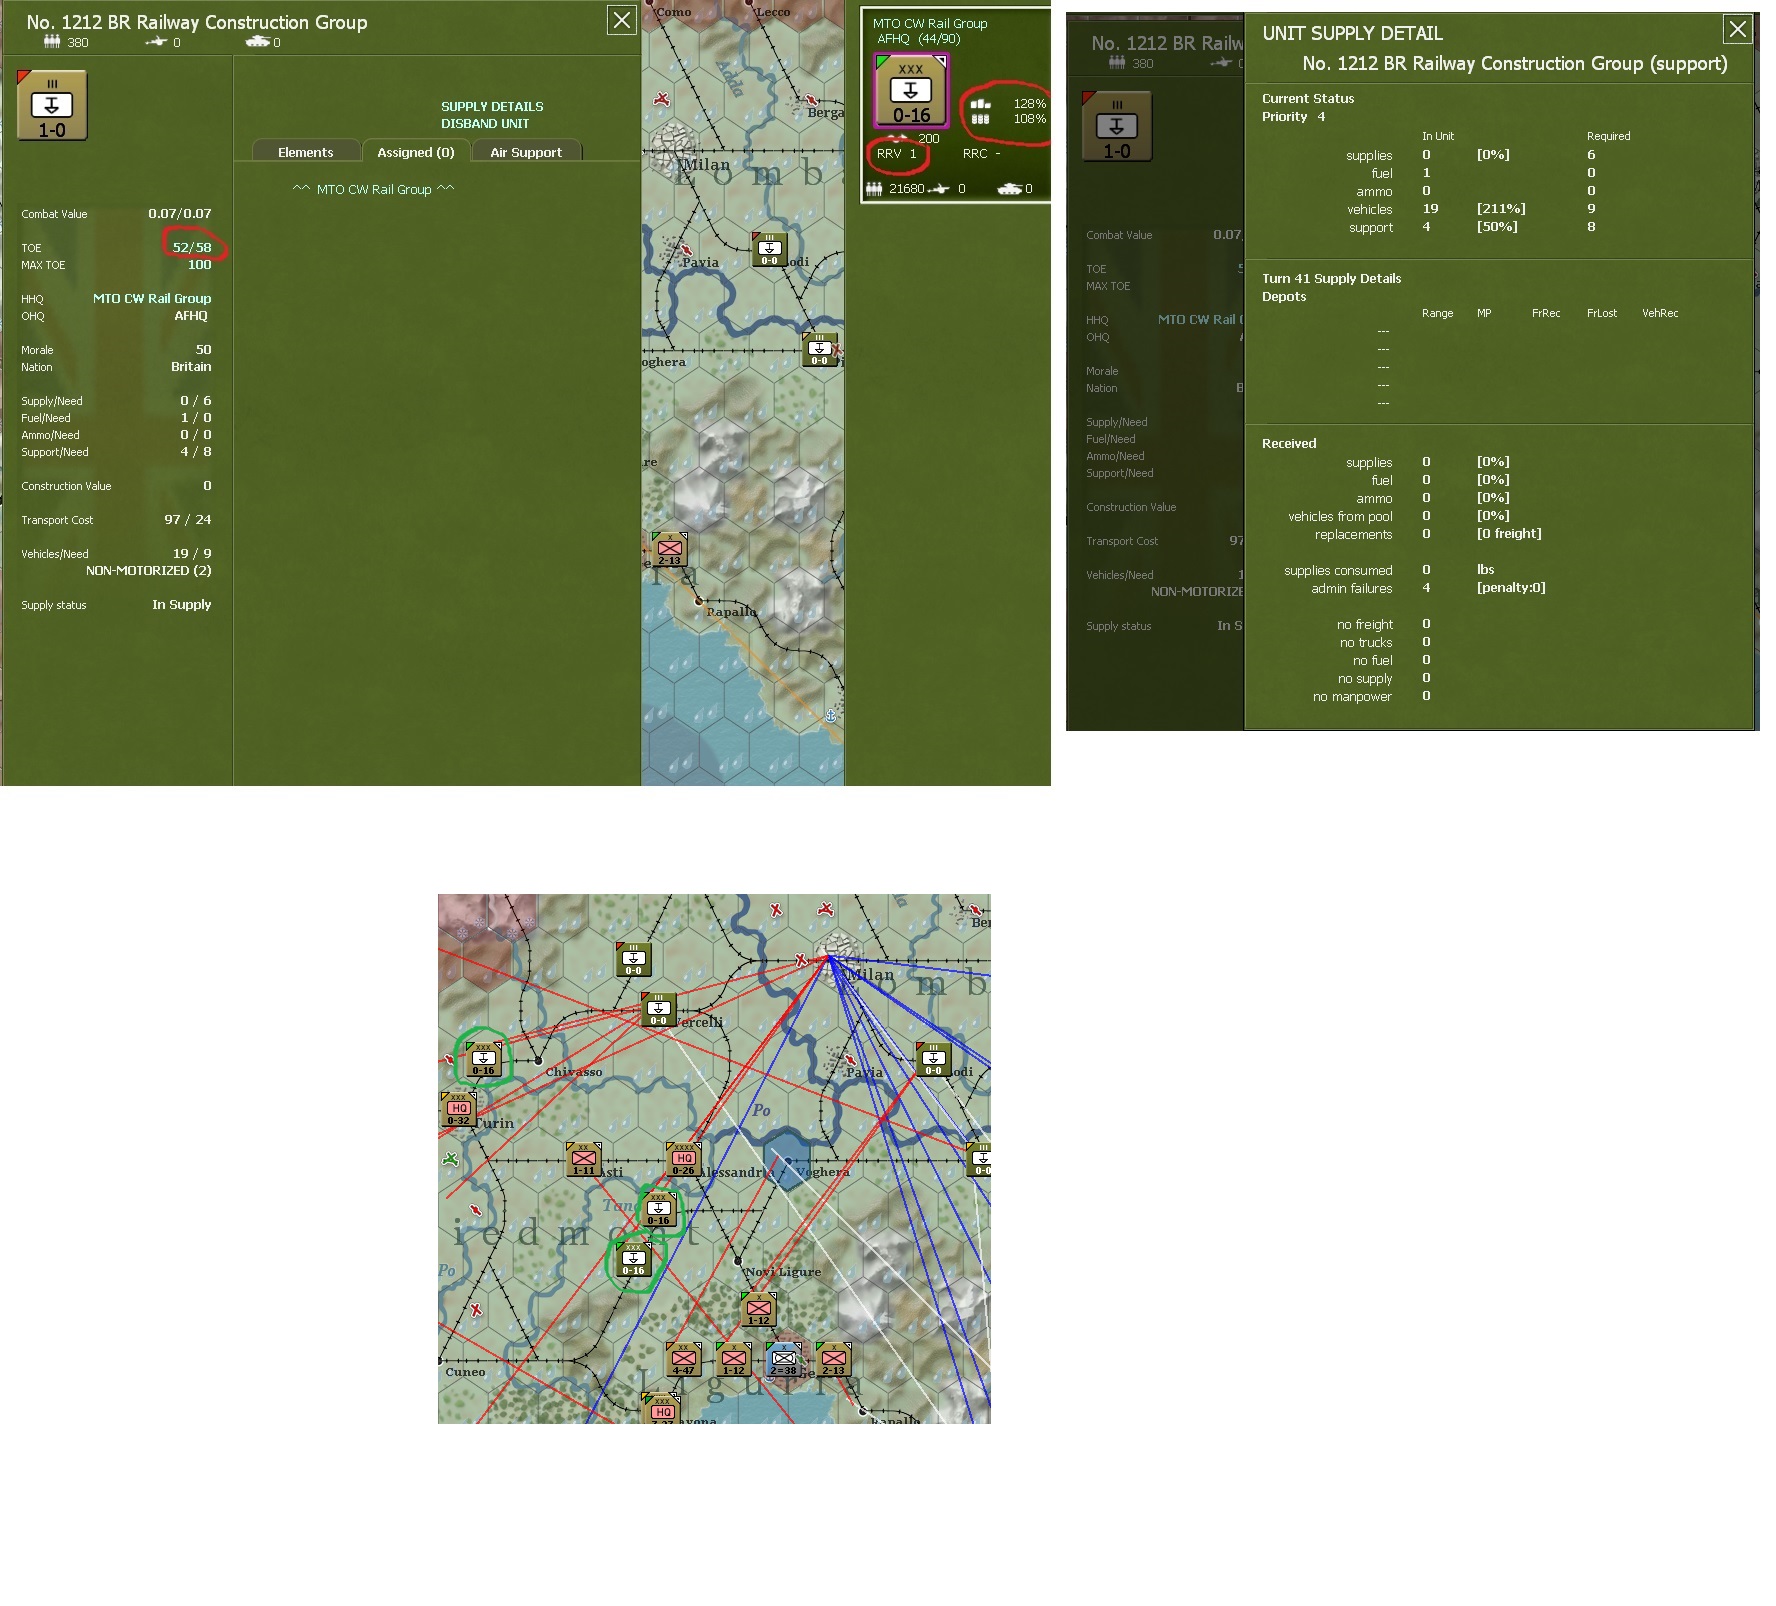
Task: Click the TOE value 52/58
Action: pyautogui.click(x=192, y=247)
